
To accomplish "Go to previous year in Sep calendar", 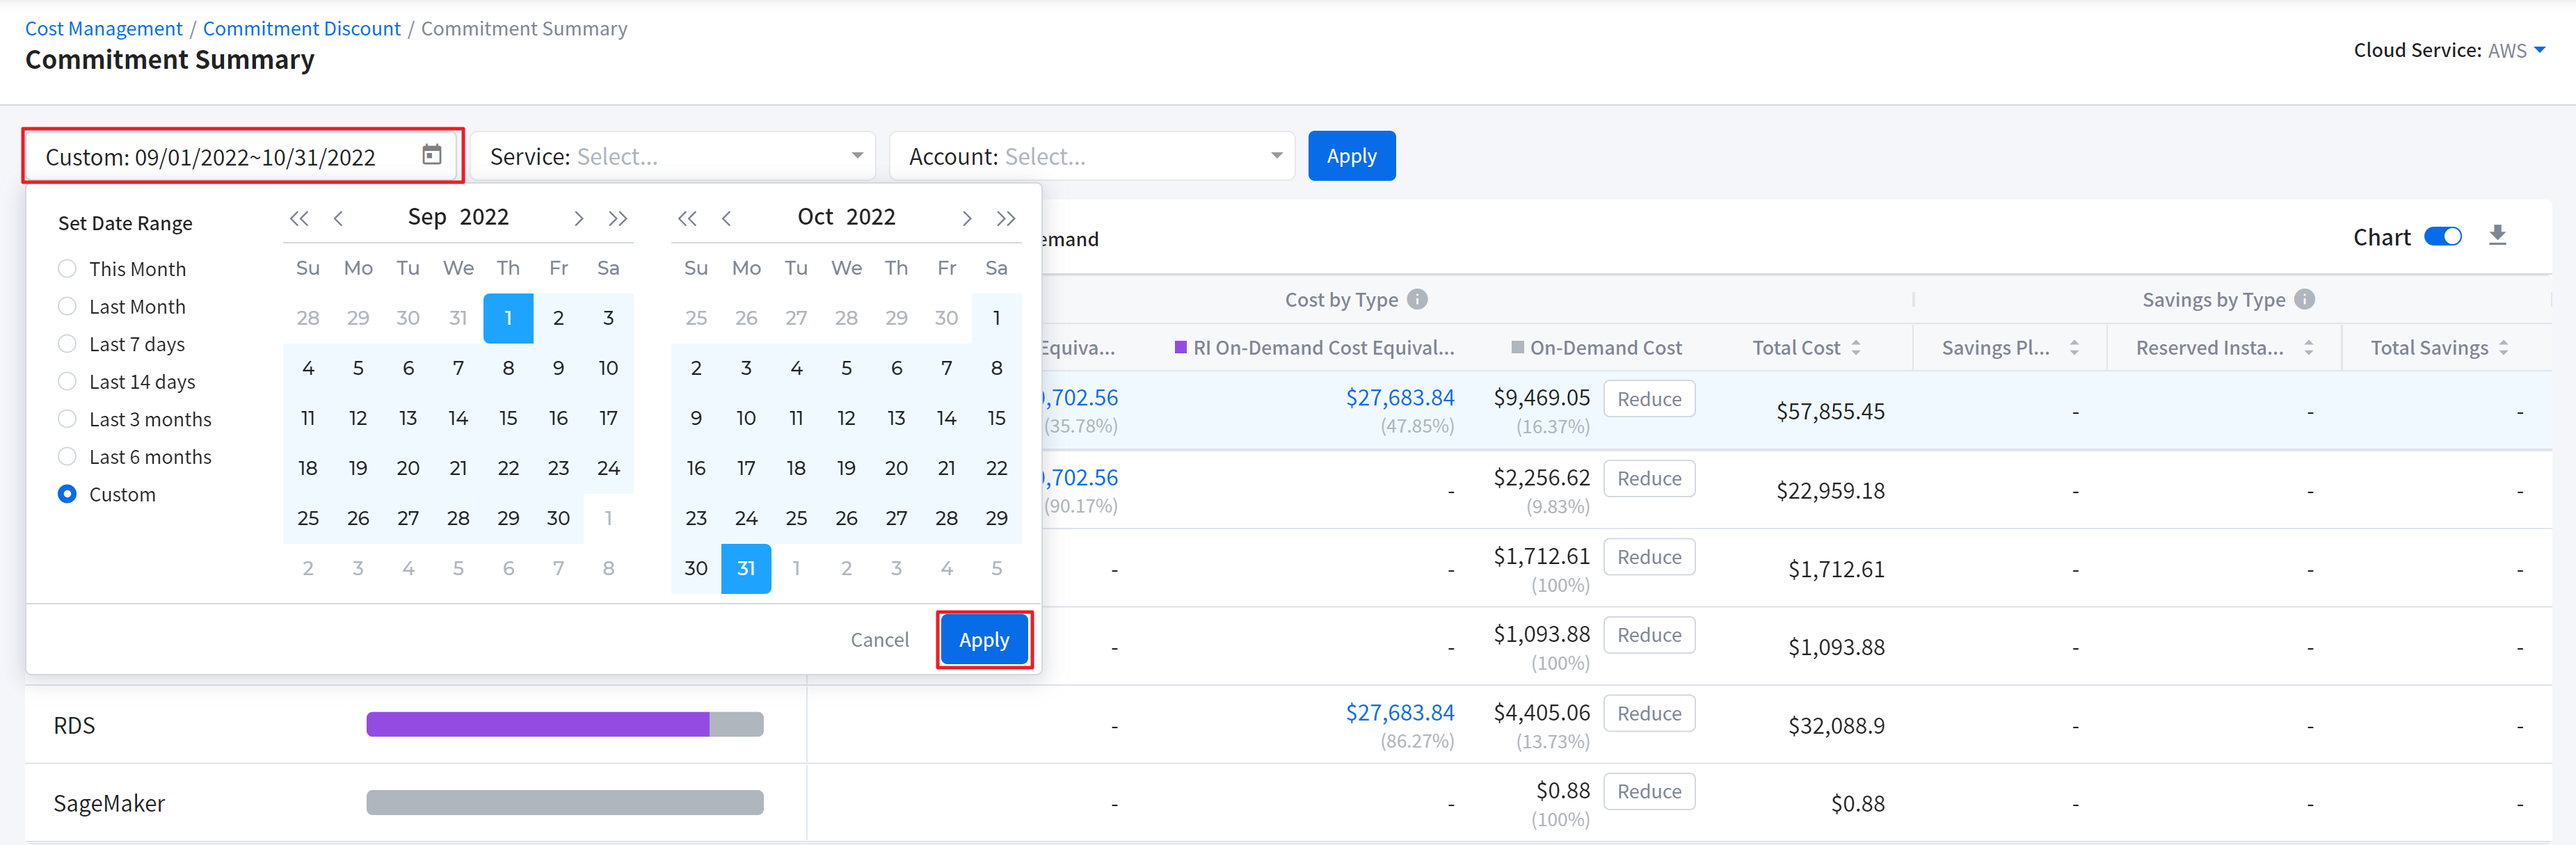I will (298, 218).
